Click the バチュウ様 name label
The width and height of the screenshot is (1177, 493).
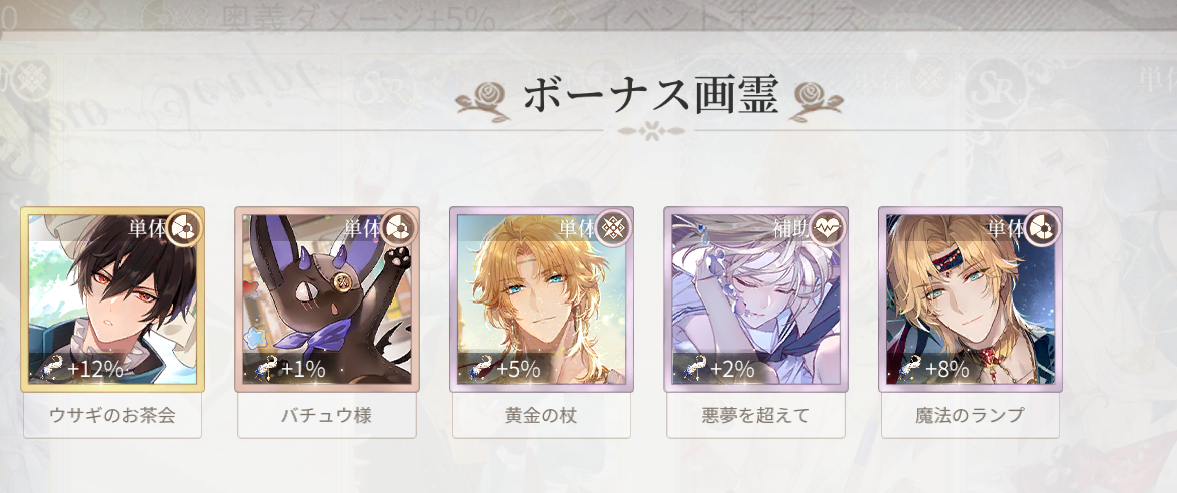pos(327,416)
